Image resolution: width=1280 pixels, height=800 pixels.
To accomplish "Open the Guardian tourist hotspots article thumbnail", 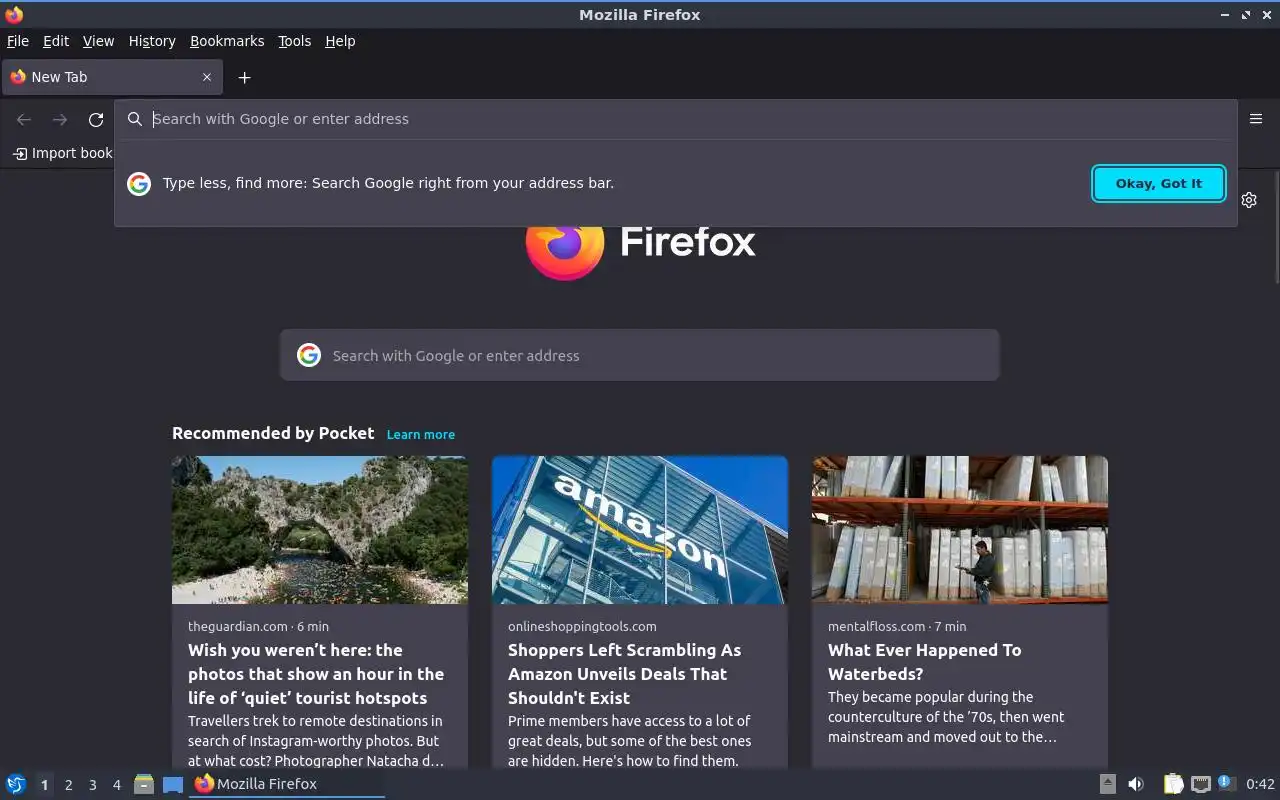I will [x=320, y=530].
